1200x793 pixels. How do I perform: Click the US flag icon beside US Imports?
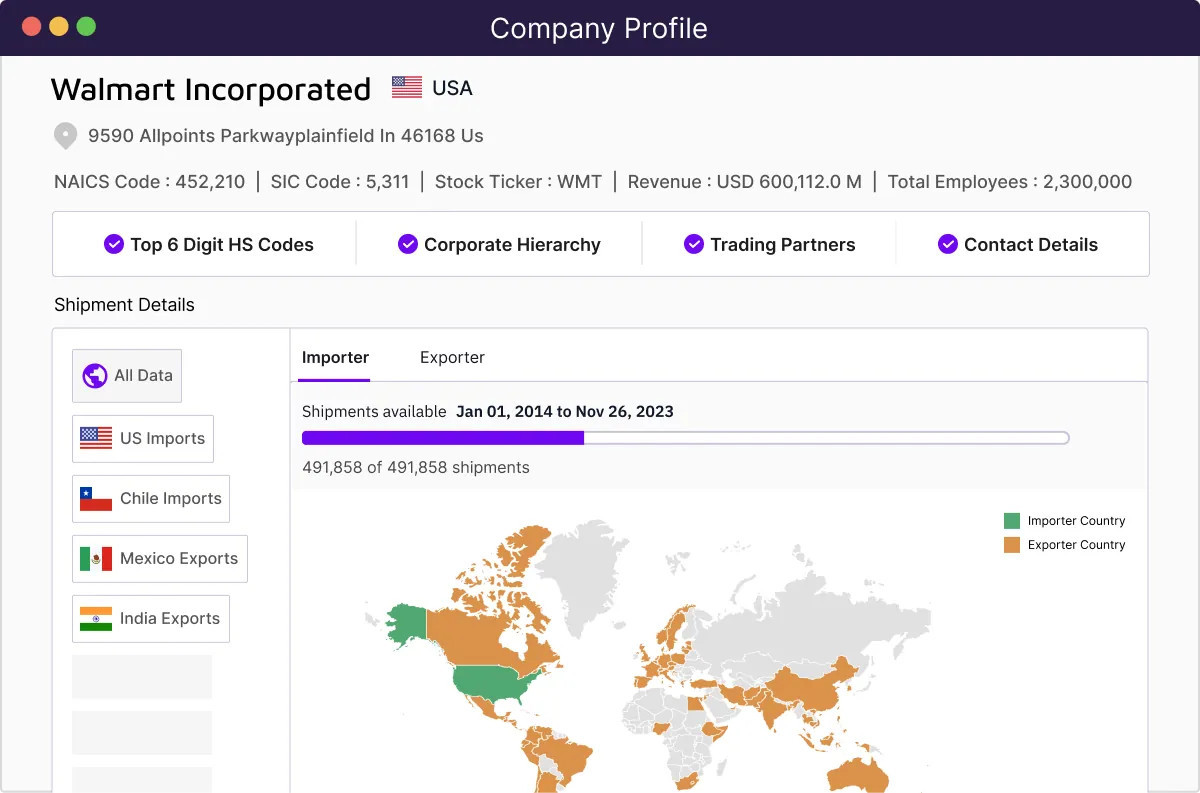[x=93, y=438]
